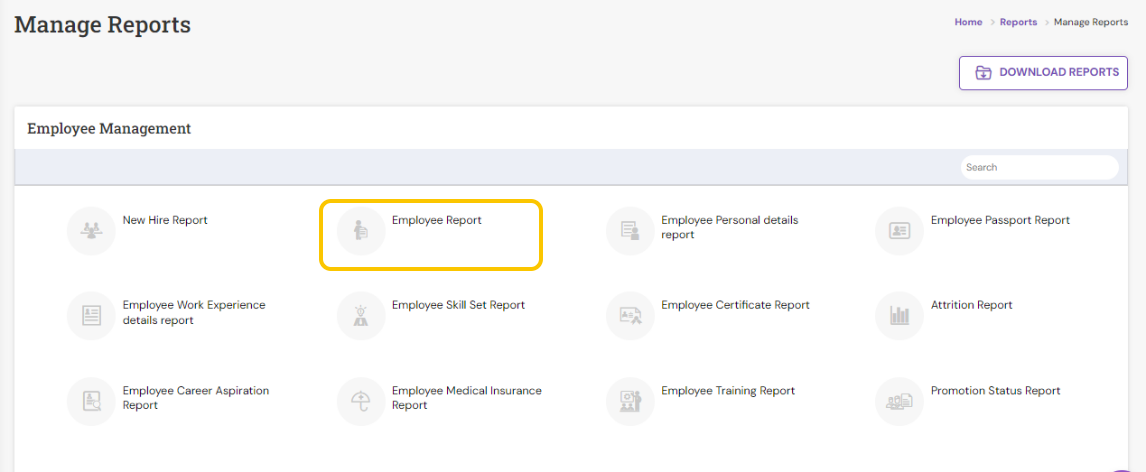Open Employee Medical Insurance Report link
The height and width of the screenshot is (472, 1146).
pos(466,398)
